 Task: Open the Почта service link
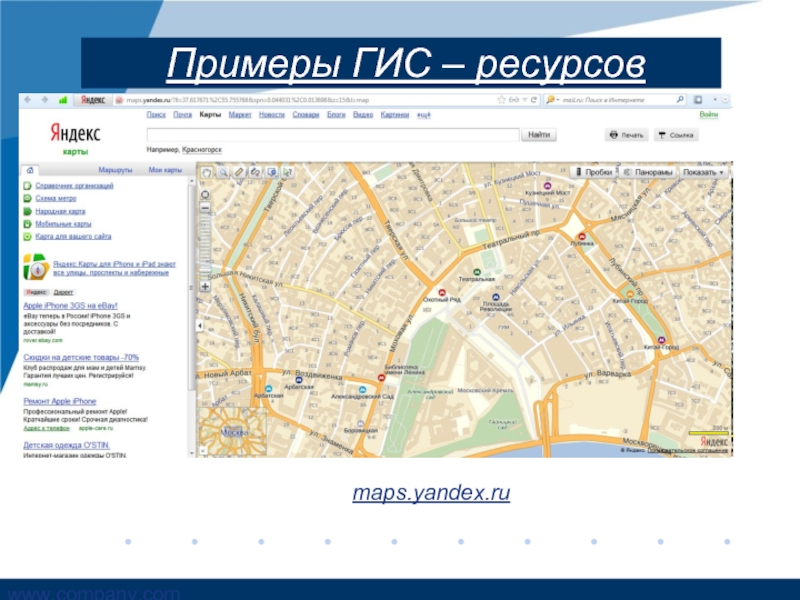182,115
